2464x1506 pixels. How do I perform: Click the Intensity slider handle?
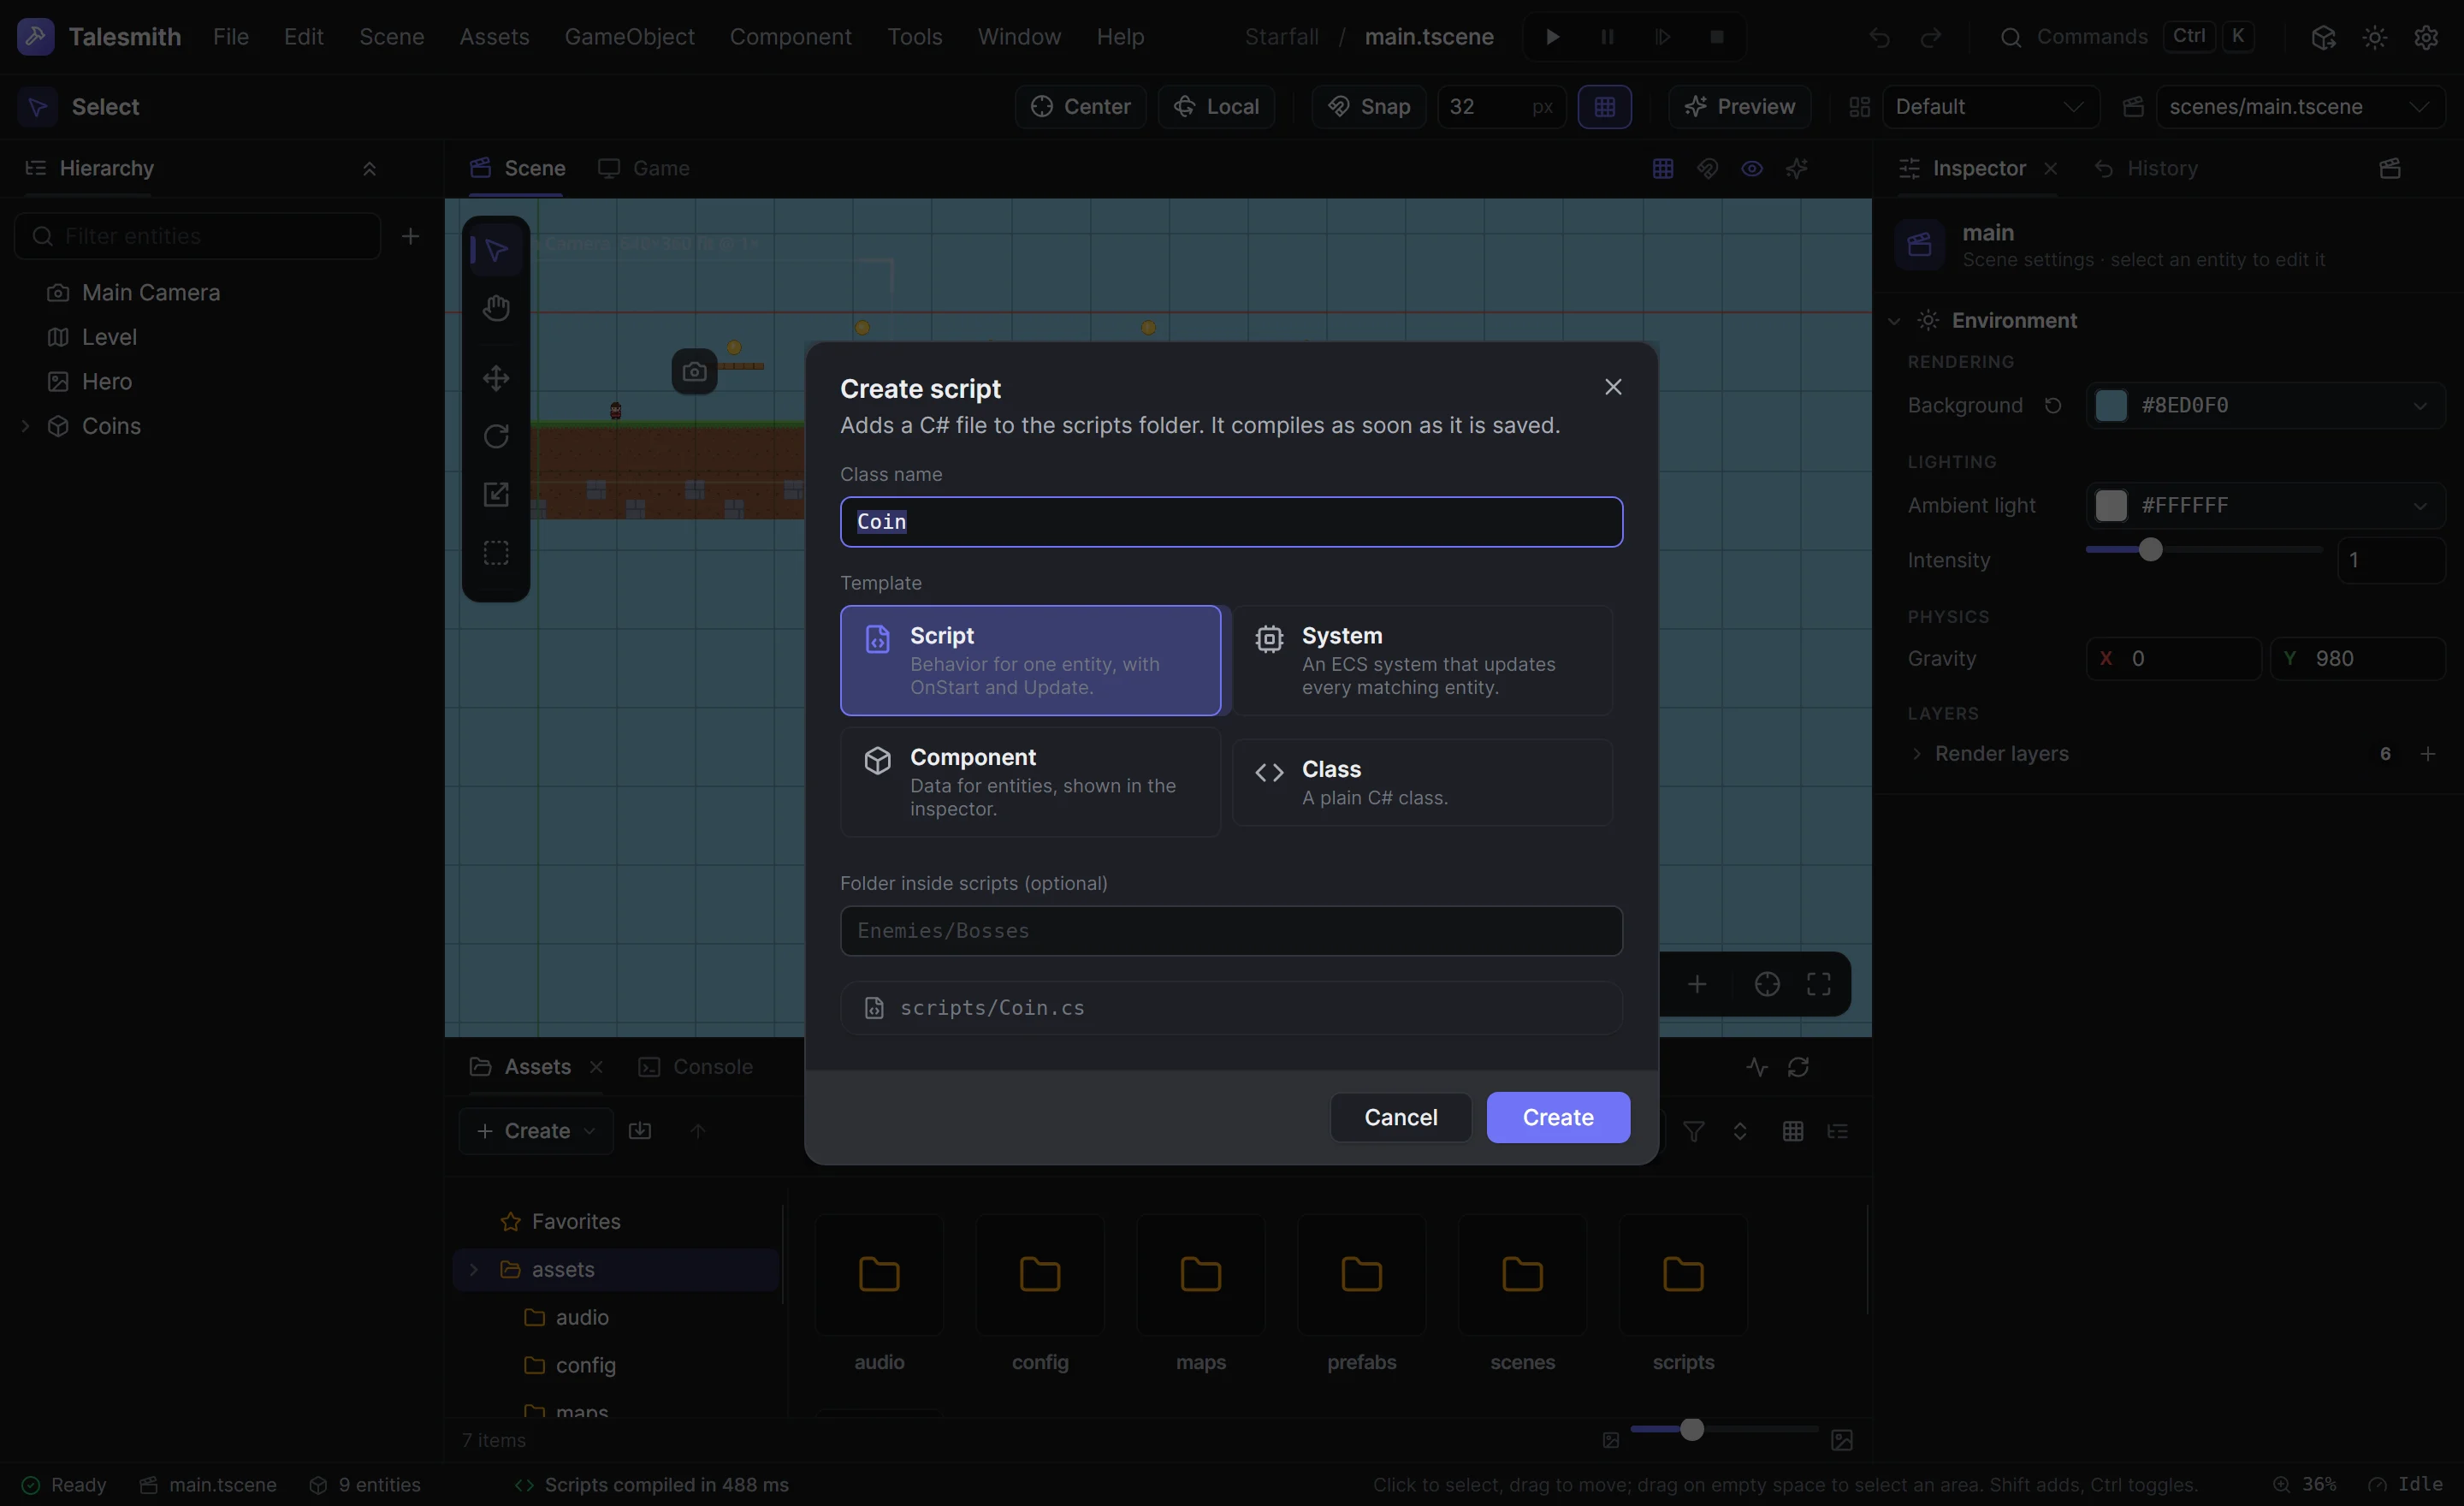2151,550
